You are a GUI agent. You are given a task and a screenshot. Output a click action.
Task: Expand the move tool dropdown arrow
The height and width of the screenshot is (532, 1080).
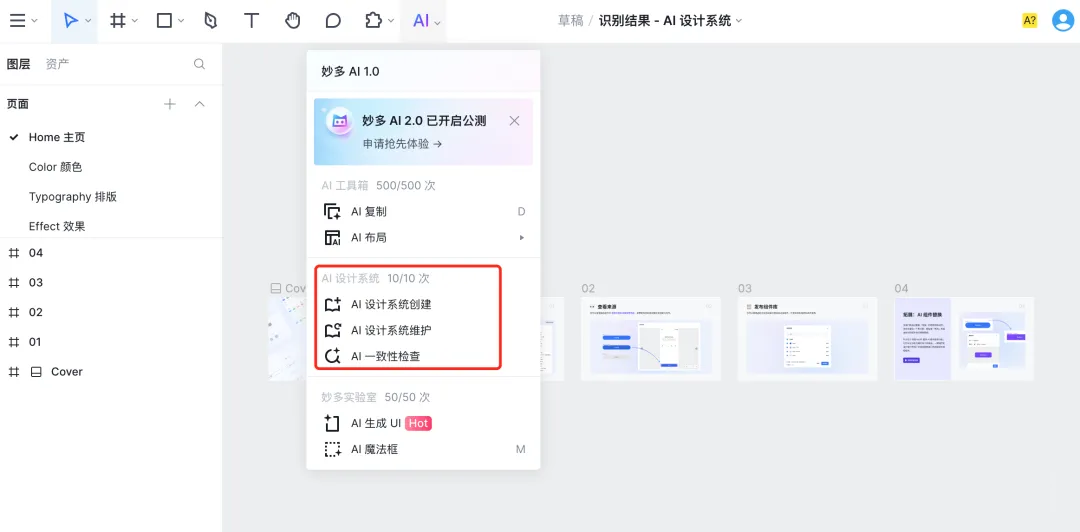tap(88, 21)
